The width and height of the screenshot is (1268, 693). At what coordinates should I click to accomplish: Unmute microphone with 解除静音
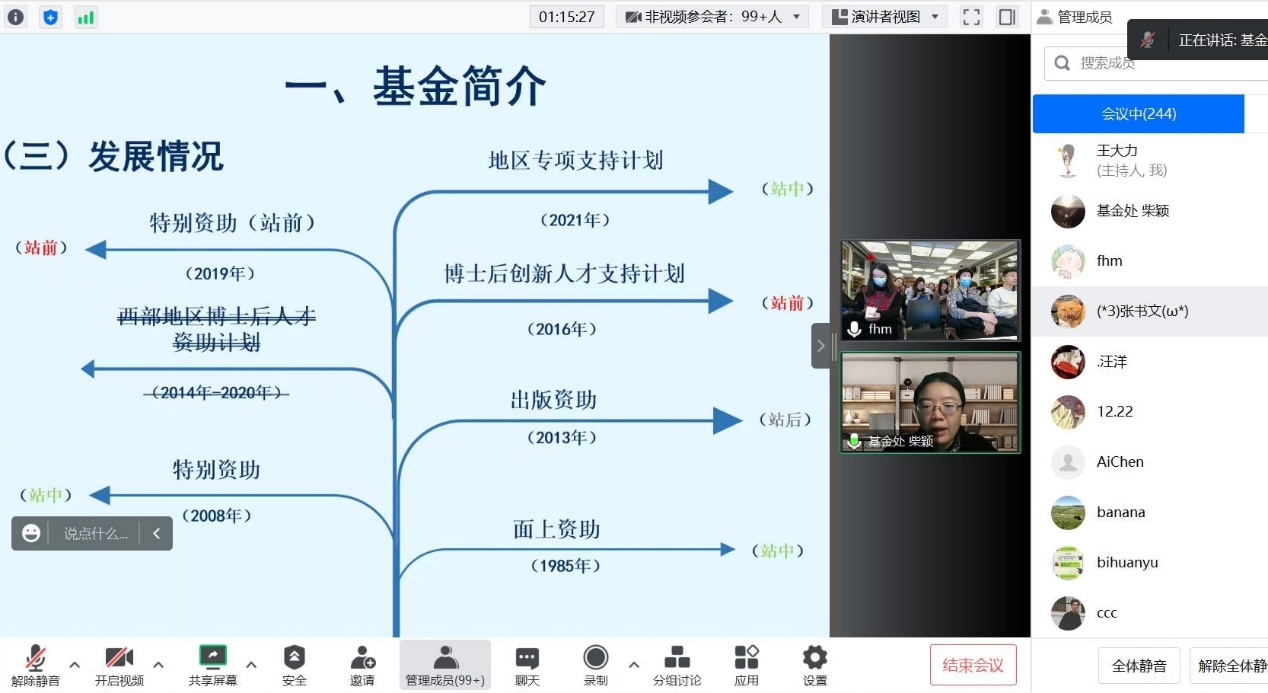tap(36, 665)
